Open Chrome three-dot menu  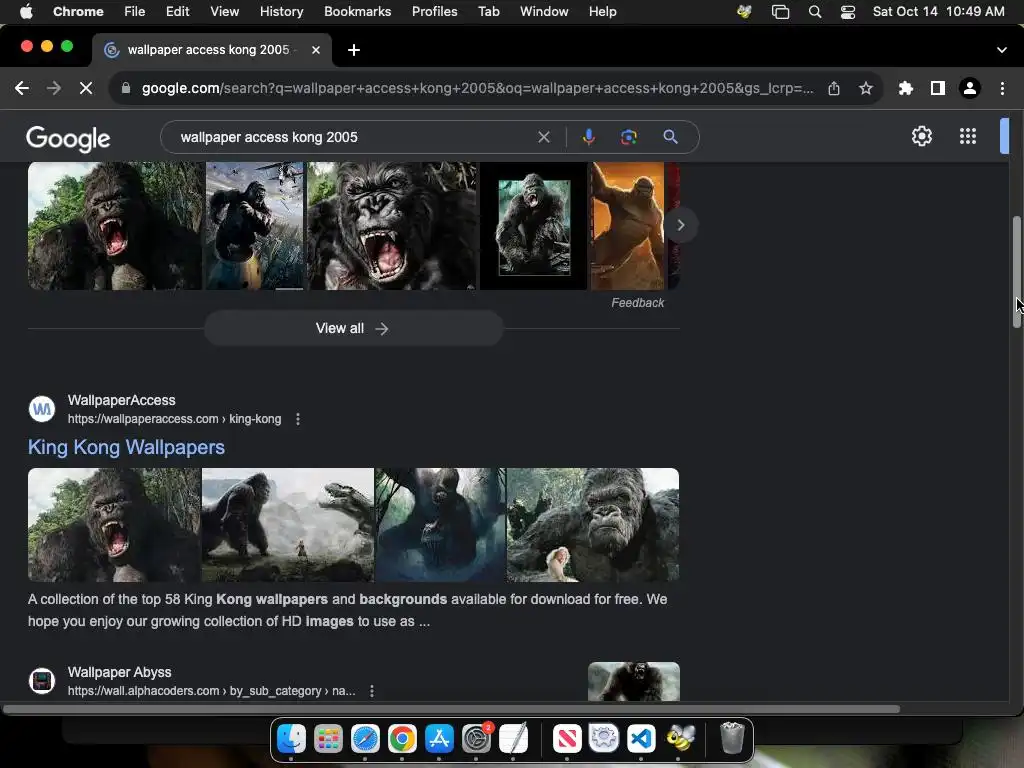click(1002, 88)
